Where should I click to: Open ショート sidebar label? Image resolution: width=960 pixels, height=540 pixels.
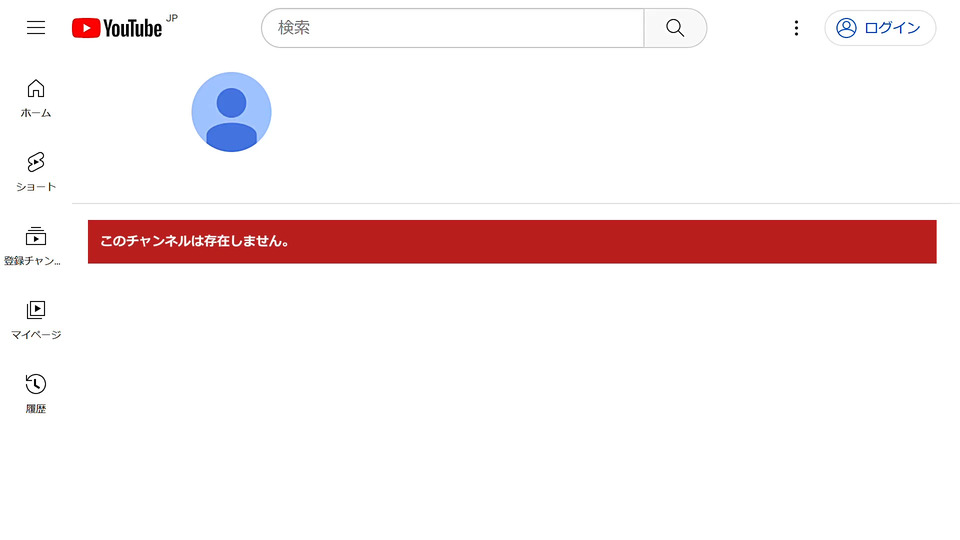tap(36, 187)
